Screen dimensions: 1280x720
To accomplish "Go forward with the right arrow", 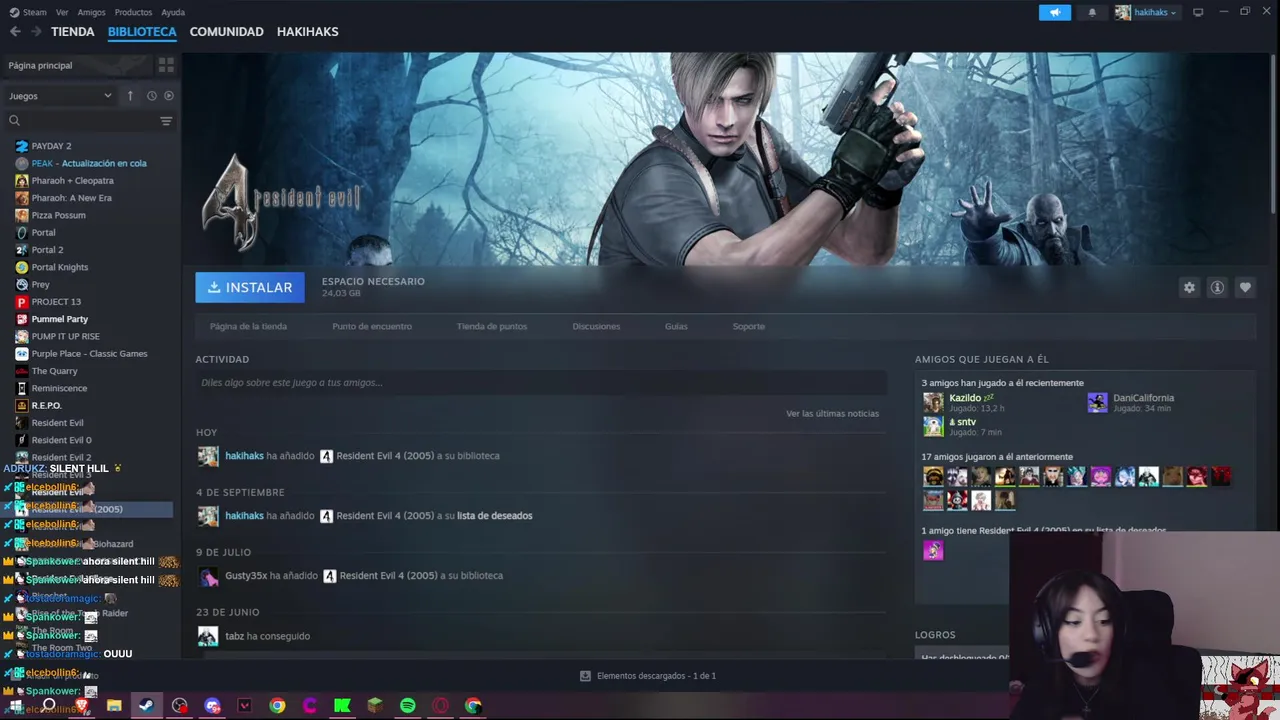I will [36, 32].
